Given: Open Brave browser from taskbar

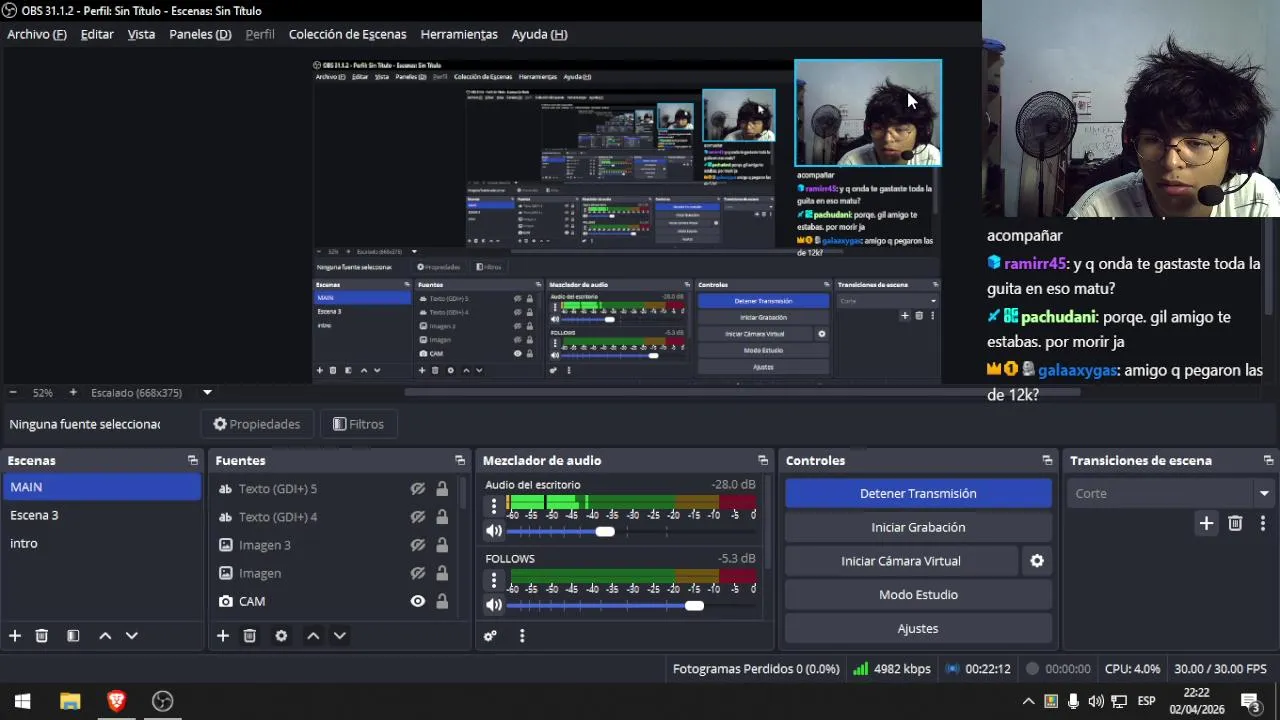Looking at the screenshot, I should click(x=116, y=701).
